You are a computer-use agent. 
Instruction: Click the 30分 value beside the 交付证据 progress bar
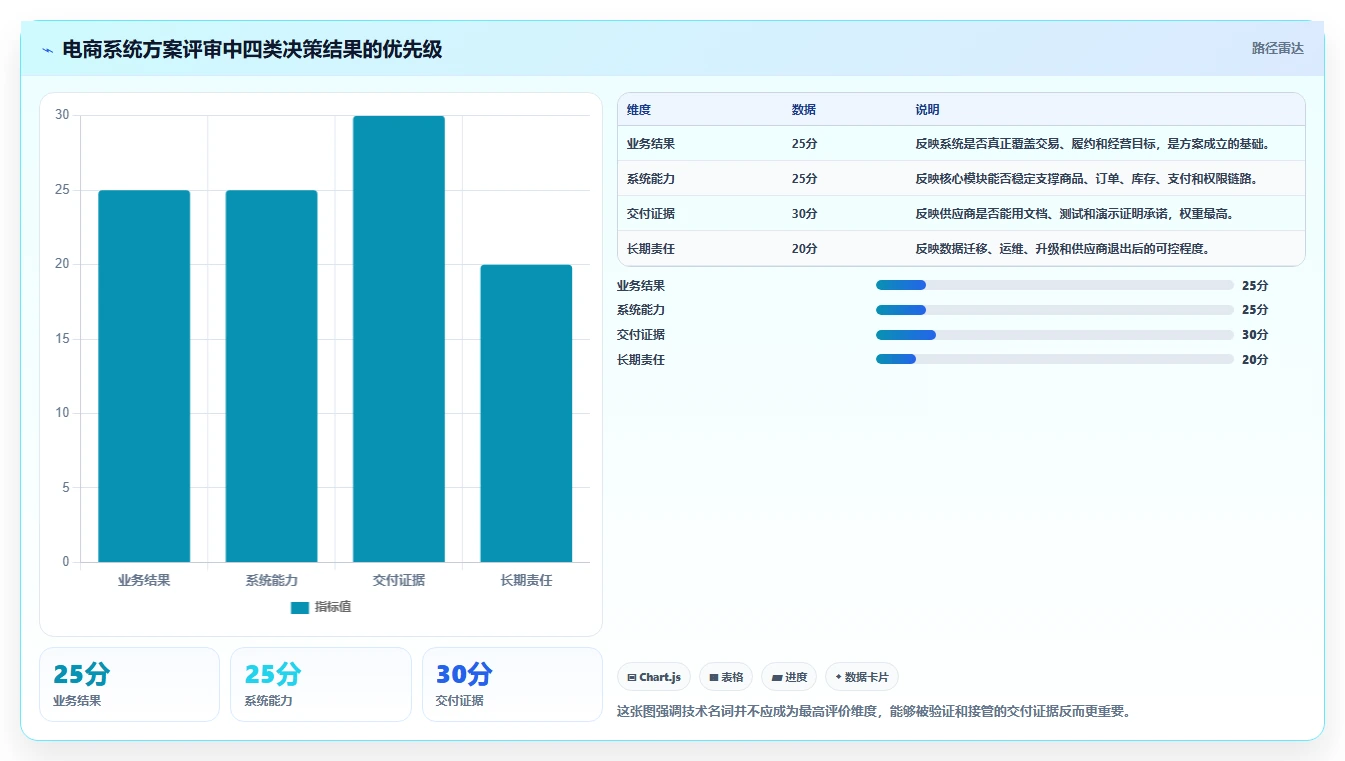pyautogui.click(x=1255, y=335)
